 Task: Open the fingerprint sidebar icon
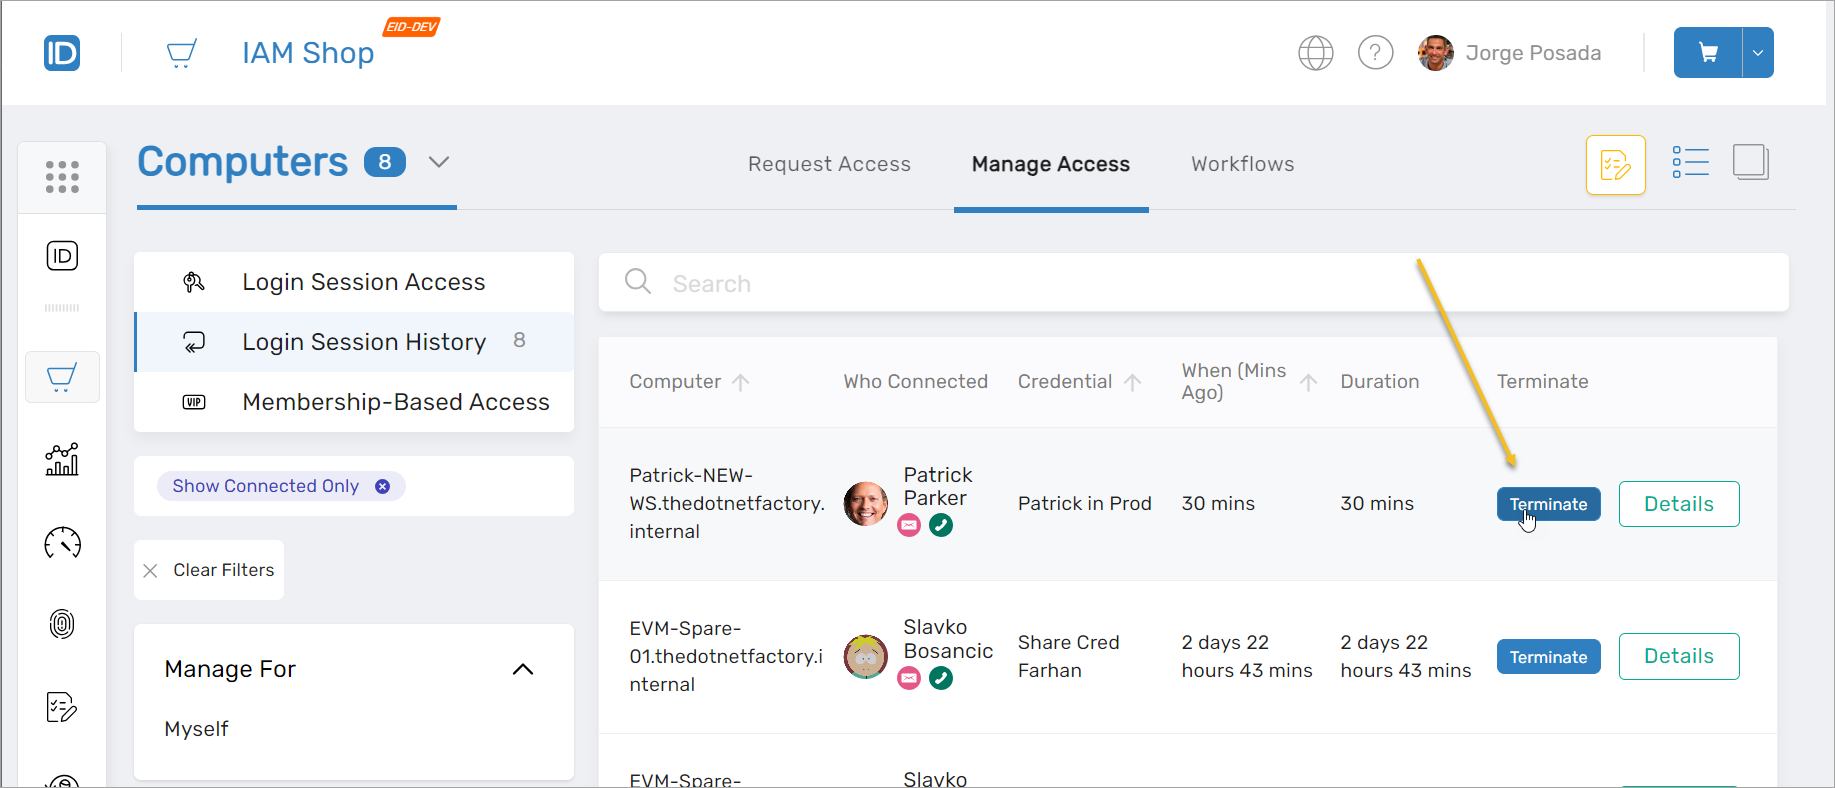click(62, 625)
